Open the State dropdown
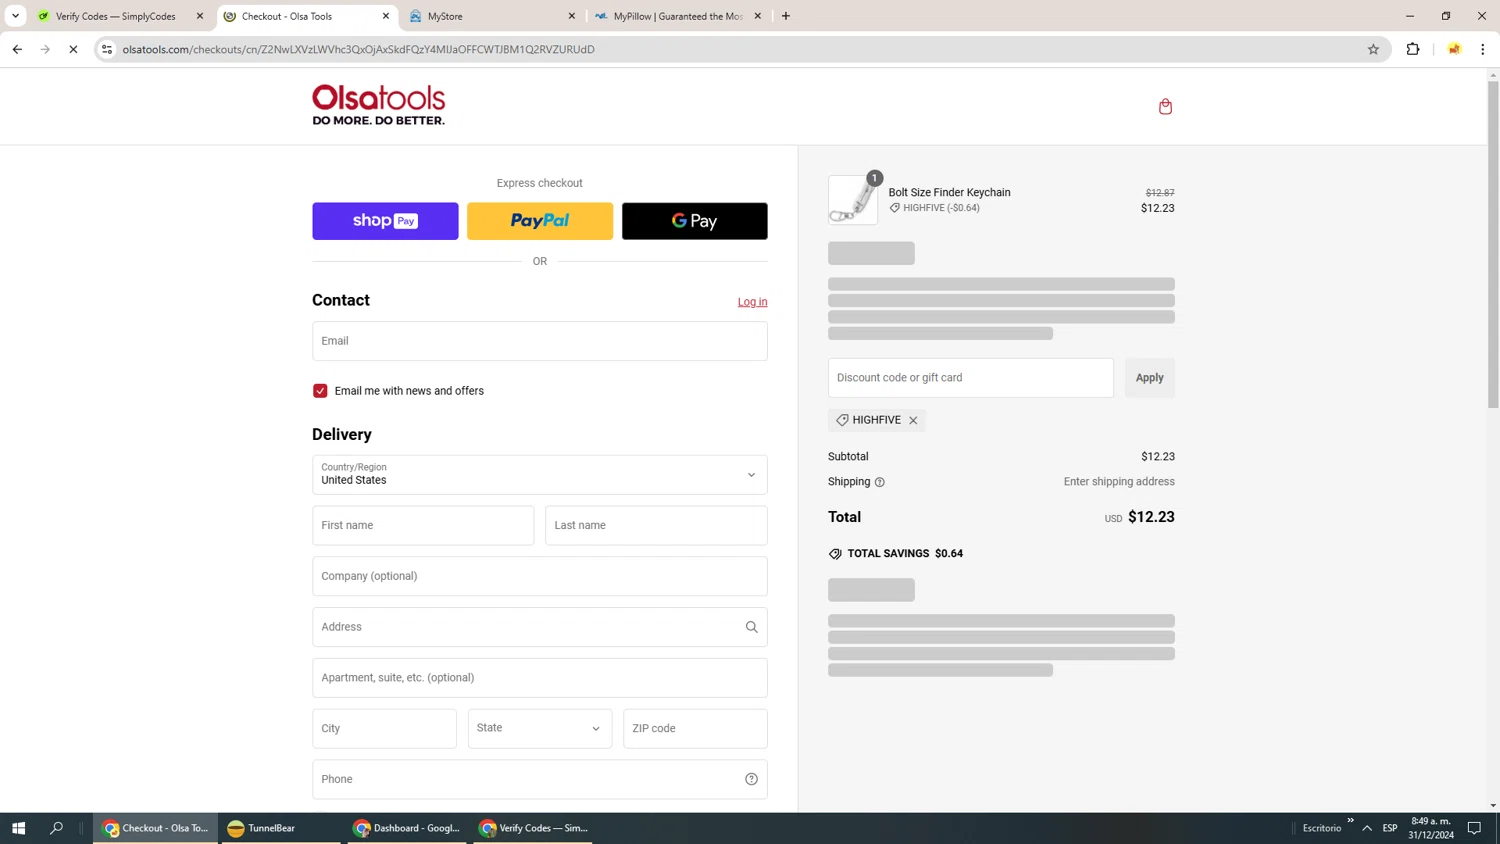1500x844 pixels. point(540,728)
